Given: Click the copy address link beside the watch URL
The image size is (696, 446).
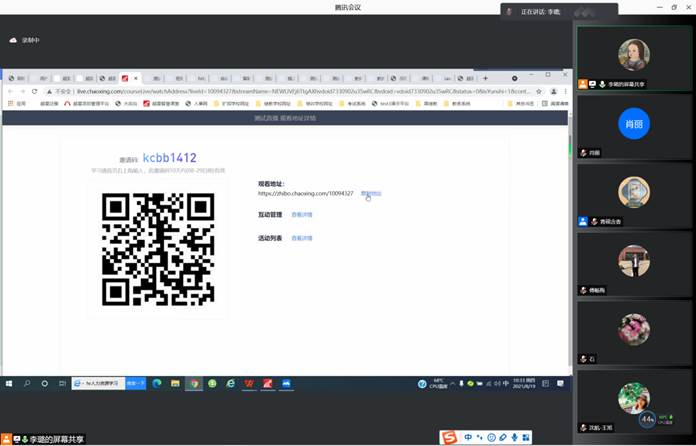Looking at the screenshot, I should coord(371,193).
